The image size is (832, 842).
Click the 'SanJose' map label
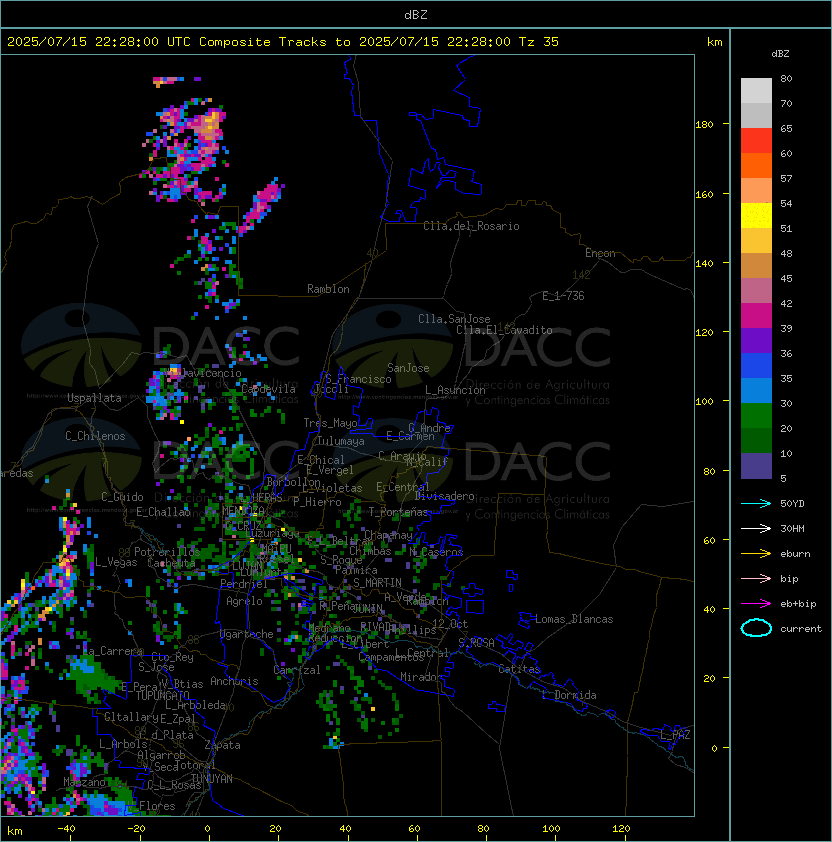[x=408, y=368]
